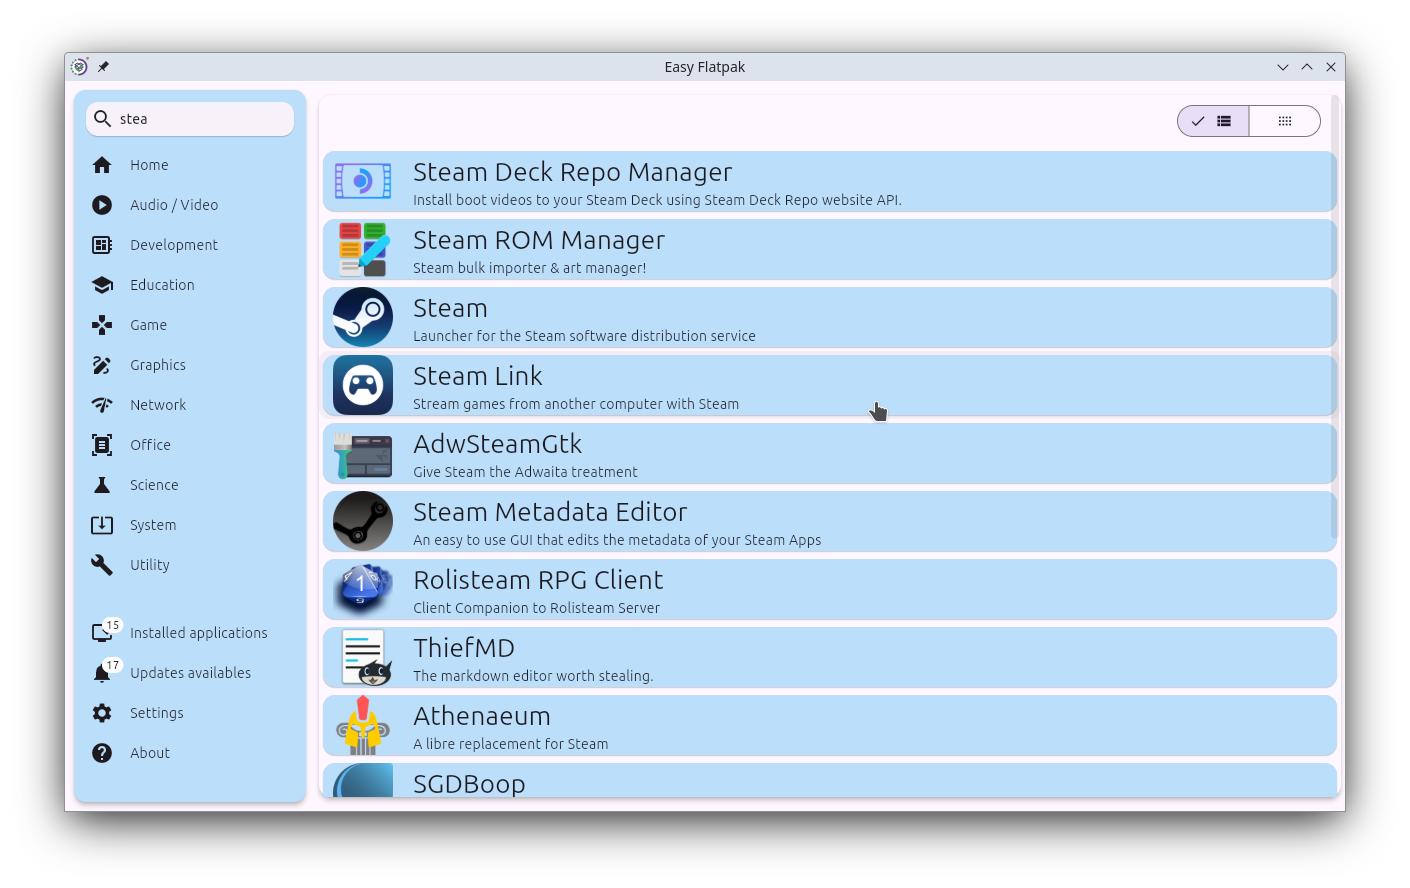The width and height of the screenshot is (1410, 888).
Task: Click the AdwSteamGtk app icon
Action: pyautogui.click(x=363, y=455)
